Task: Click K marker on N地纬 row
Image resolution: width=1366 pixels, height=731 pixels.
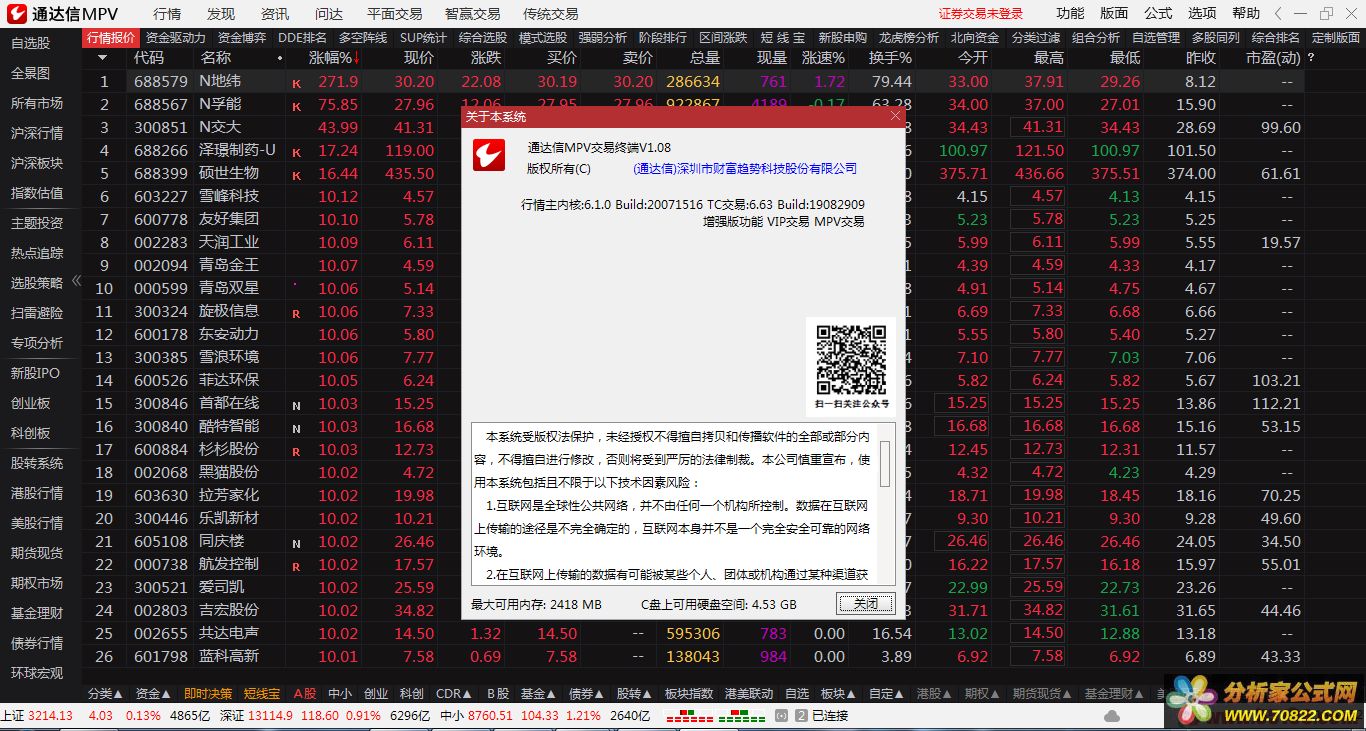Action: 296,83
